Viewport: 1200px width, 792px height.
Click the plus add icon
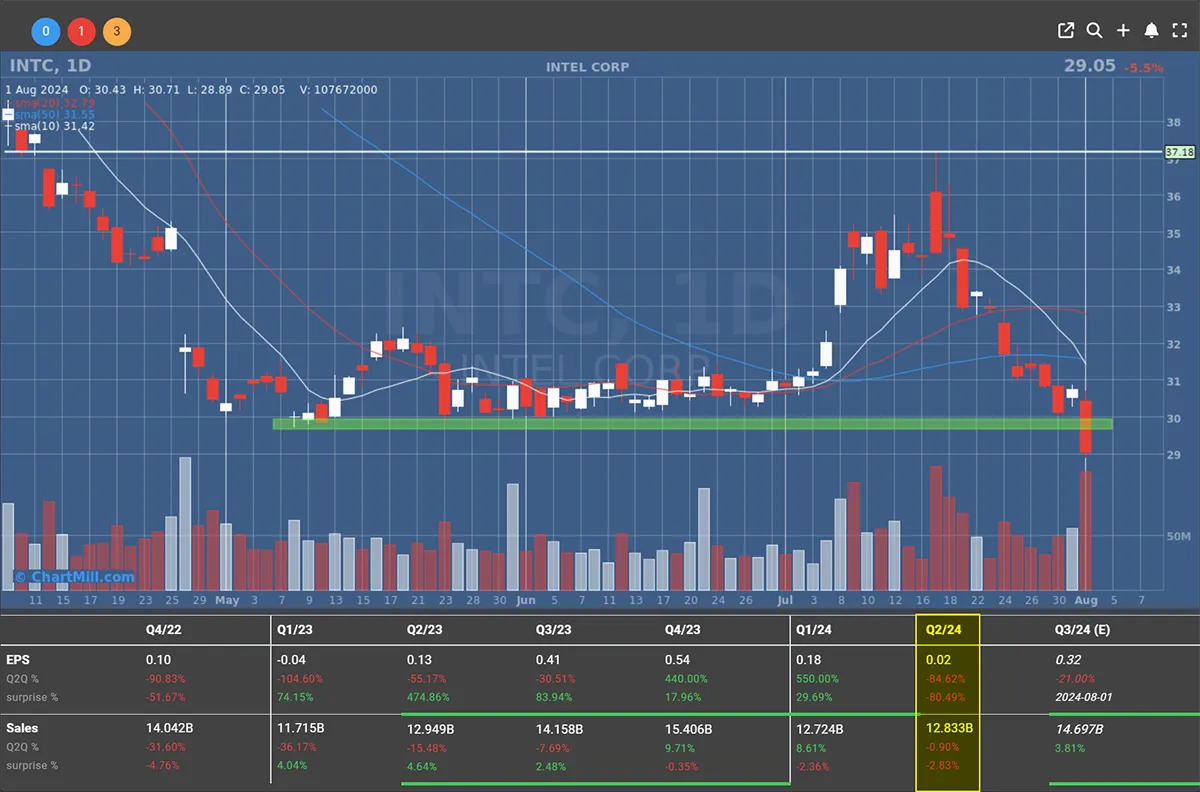pos(1123,31)
